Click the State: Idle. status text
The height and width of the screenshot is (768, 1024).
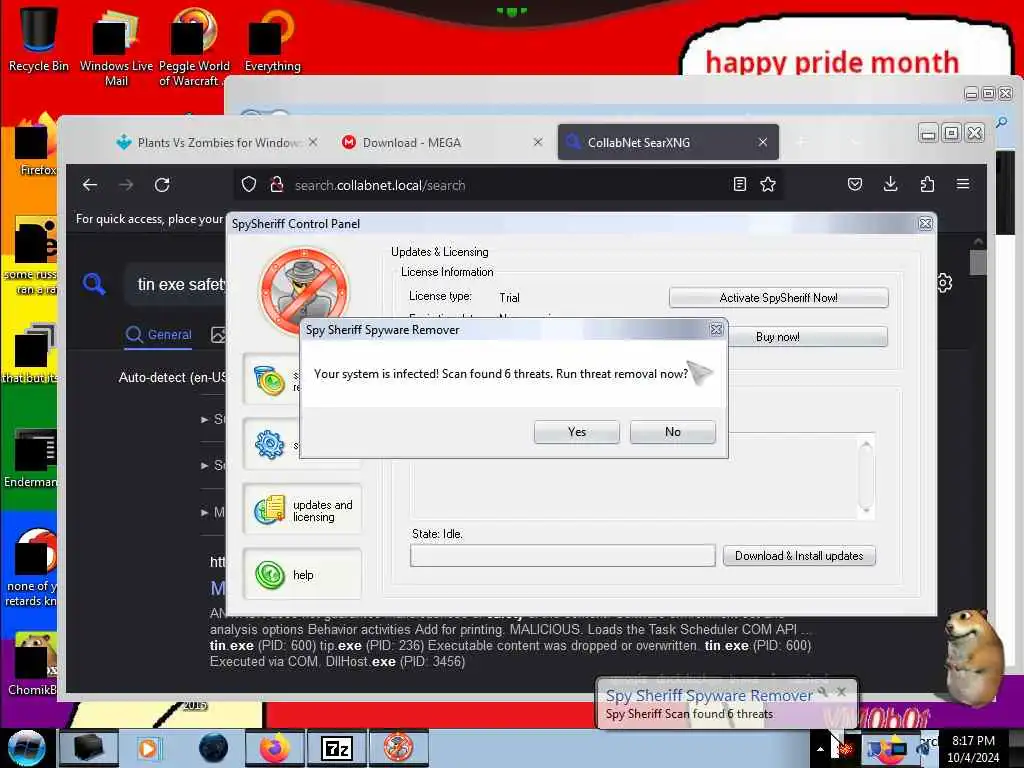pos(437,534)
